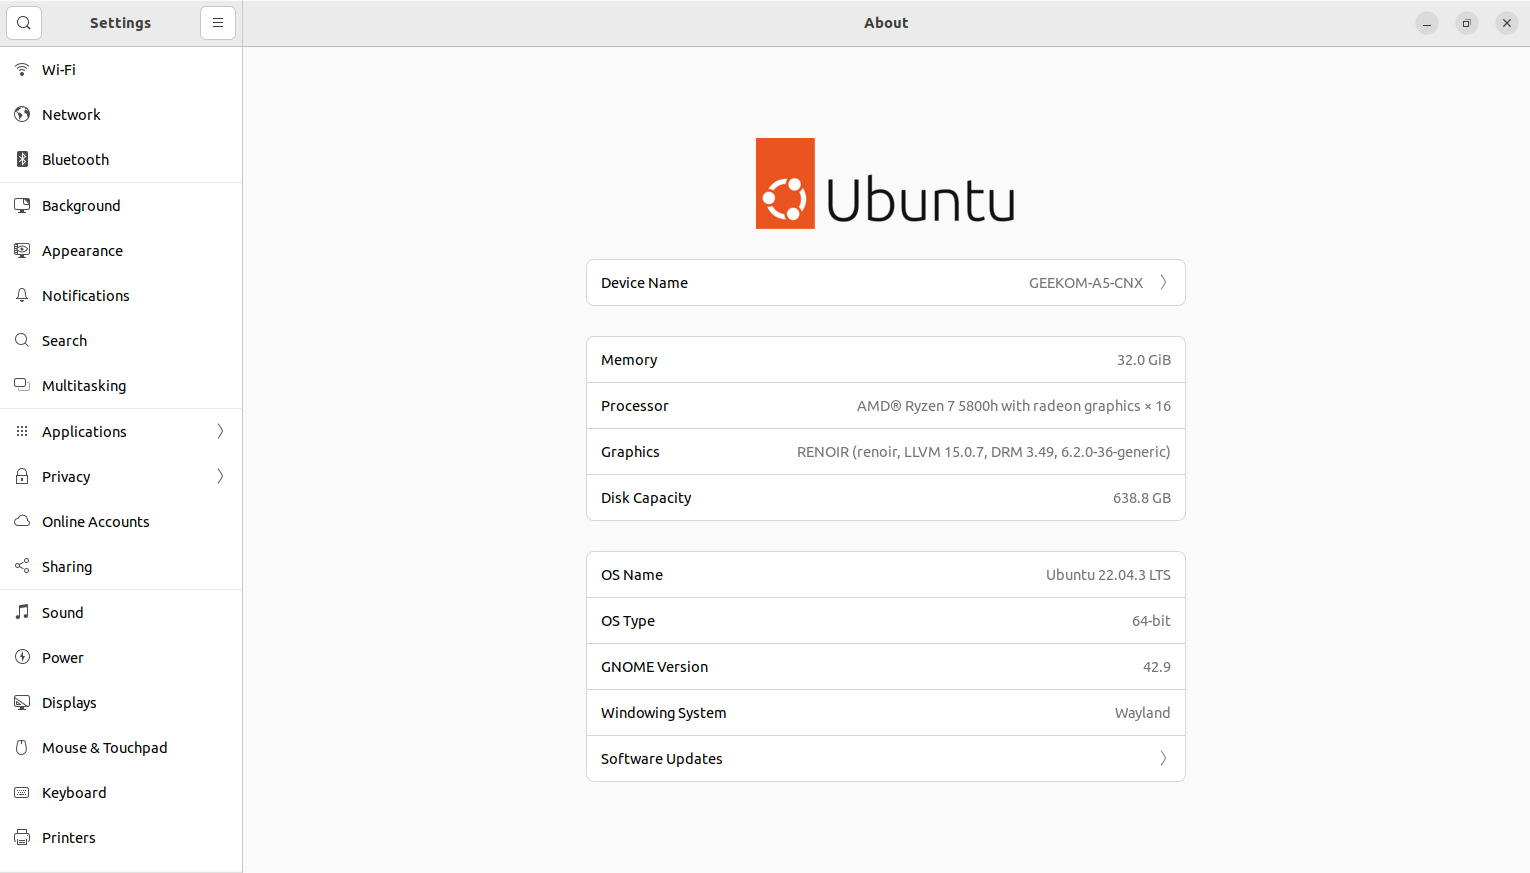Open Device Name row chevron

click(x=1163, y=282)
